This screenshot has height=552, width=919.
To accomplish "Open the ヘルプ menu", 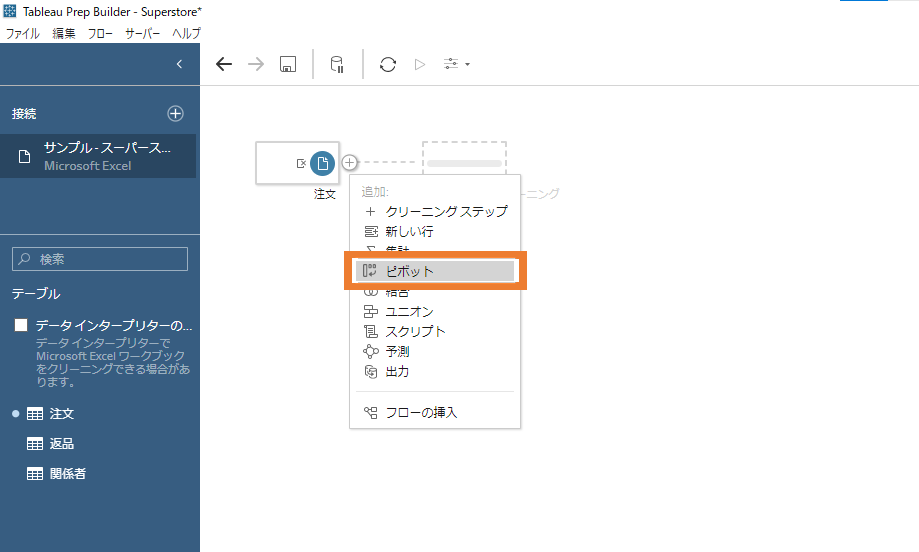I will coord(186,33).
